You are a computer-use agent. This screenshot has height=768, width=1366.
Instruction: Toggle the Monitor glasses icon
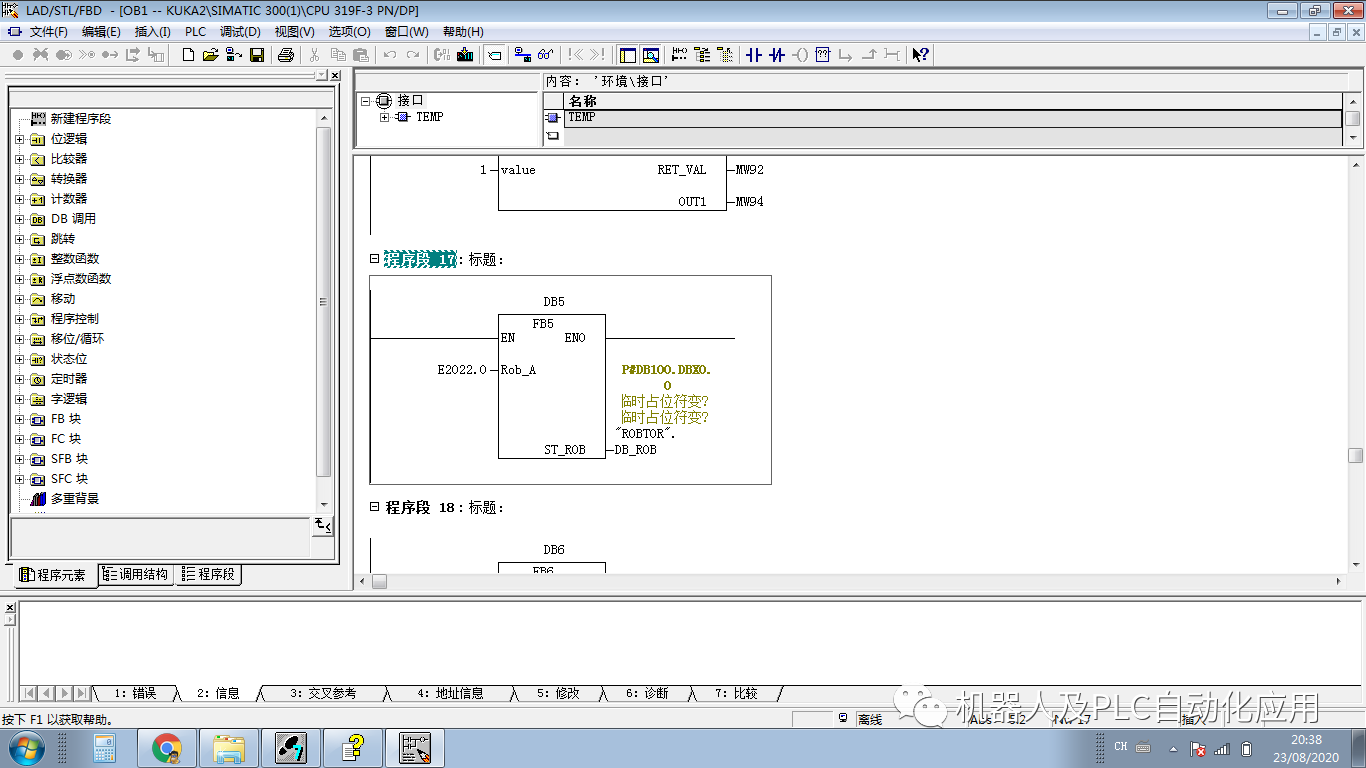coord(545,55)
